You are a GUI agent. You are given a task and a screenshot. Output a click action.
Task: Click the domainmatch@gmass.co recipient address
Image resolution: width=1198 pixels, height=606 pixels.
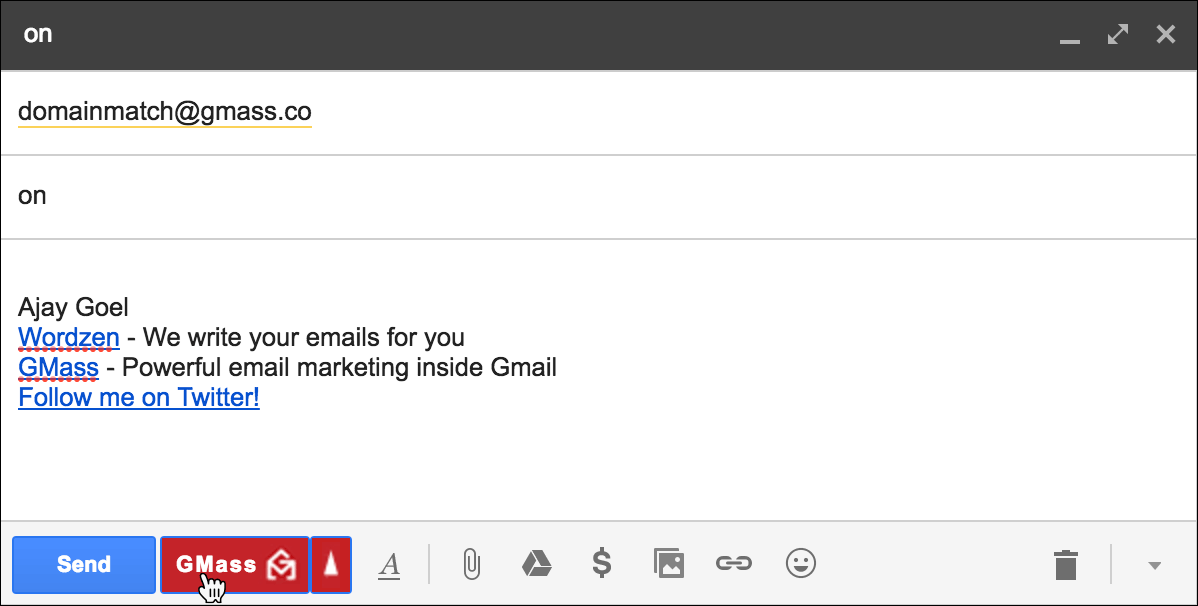pyautogui.click(x=164, y=112)
